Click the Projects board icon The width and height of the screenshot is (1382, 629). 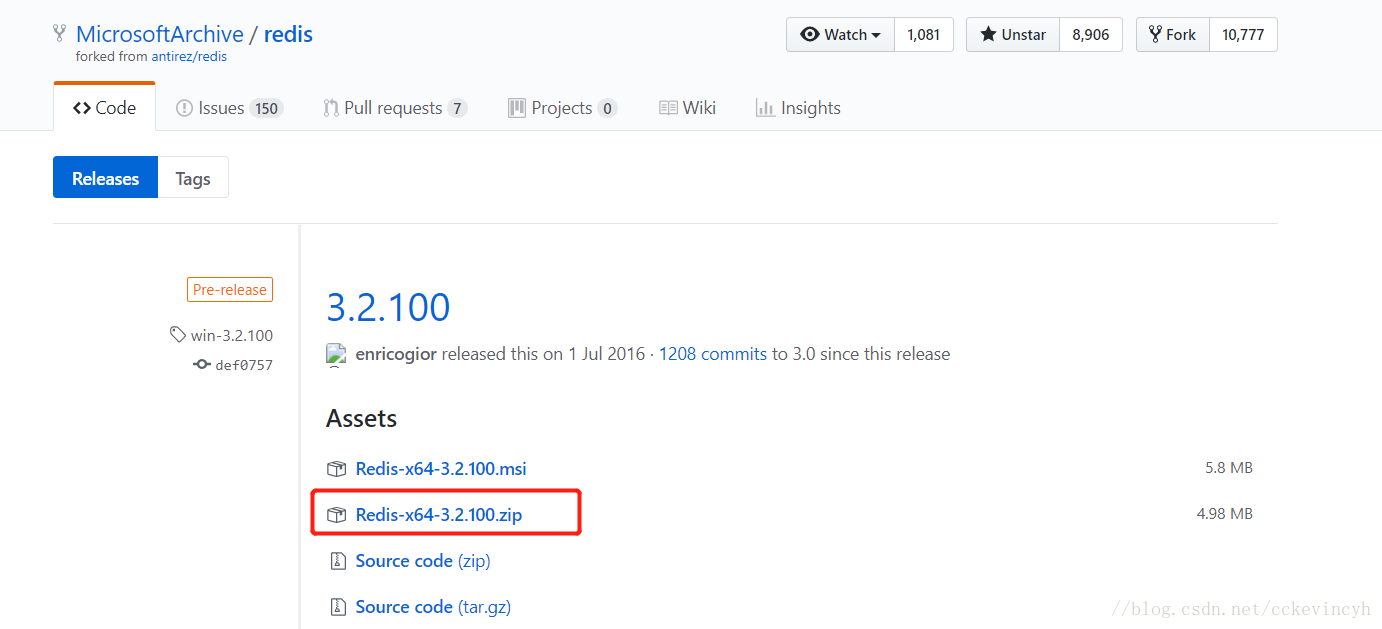pos(517,108)
